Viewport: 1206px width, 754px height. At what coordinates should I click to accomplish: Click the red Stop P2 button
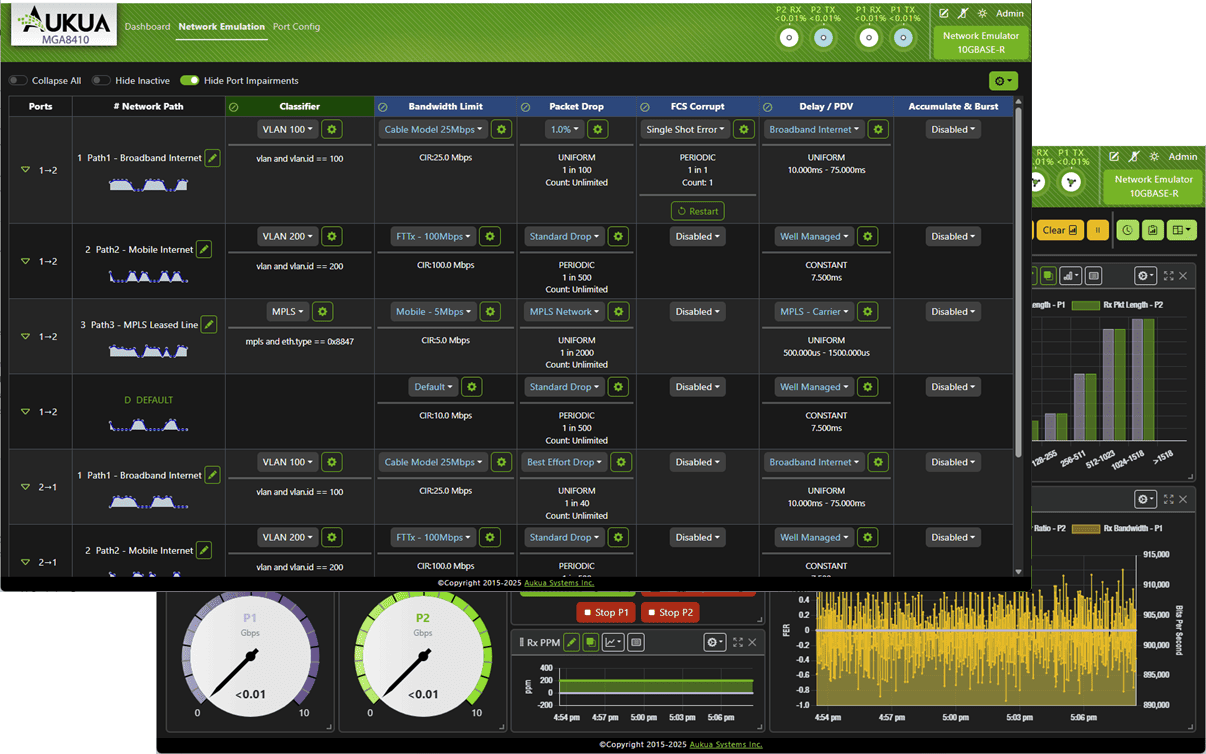[670, 612]
